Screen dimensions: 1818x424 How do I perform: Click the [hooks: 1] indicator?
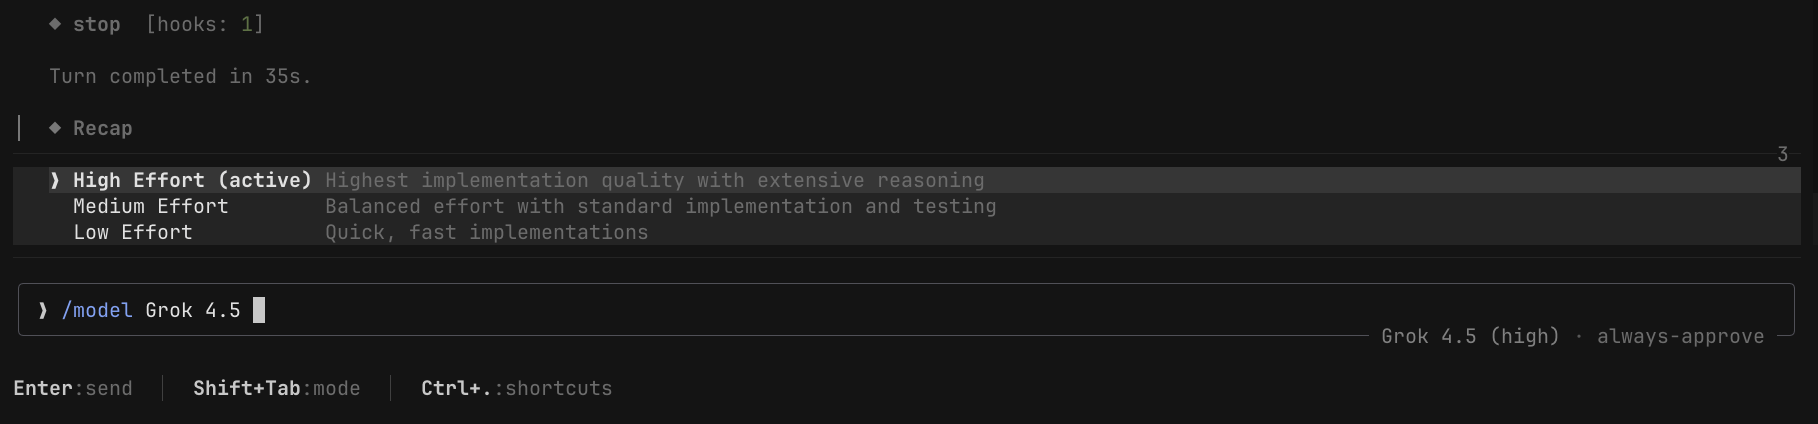coord(205,24)
